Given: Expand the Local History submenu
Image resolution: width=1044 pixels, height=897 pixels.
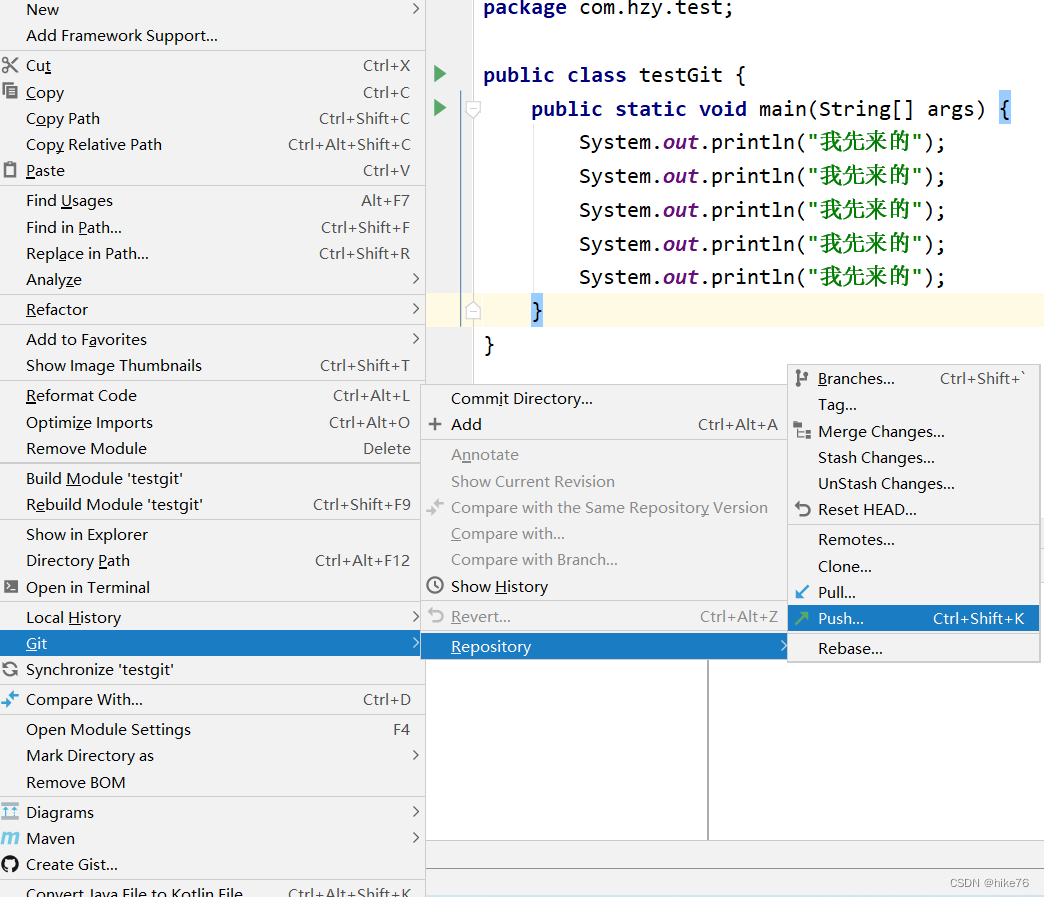Looking at the screenshot, I should point(415,617).
